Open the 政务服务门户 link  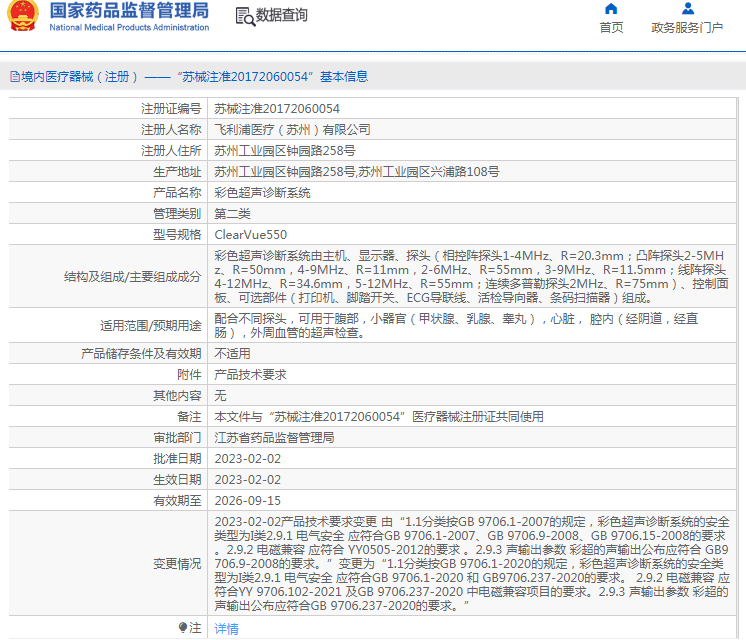coord(687,28)
